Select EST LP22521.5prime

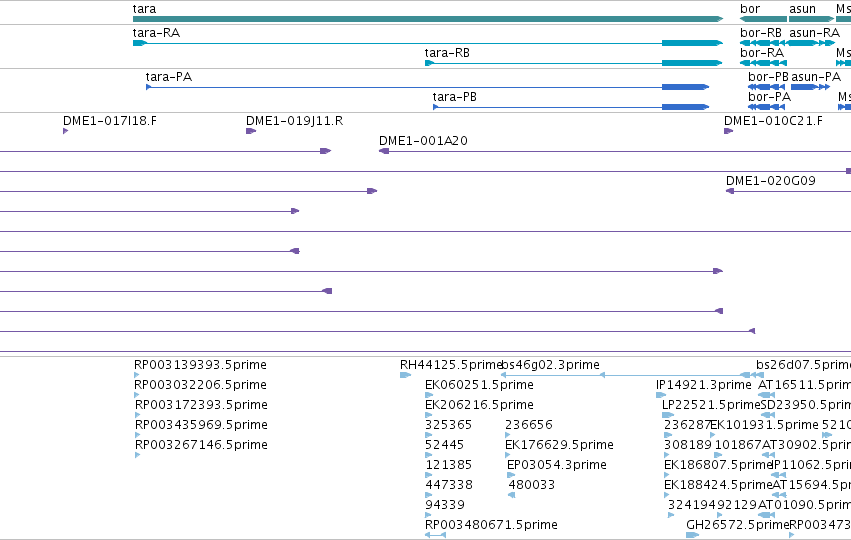pos(711,405)
